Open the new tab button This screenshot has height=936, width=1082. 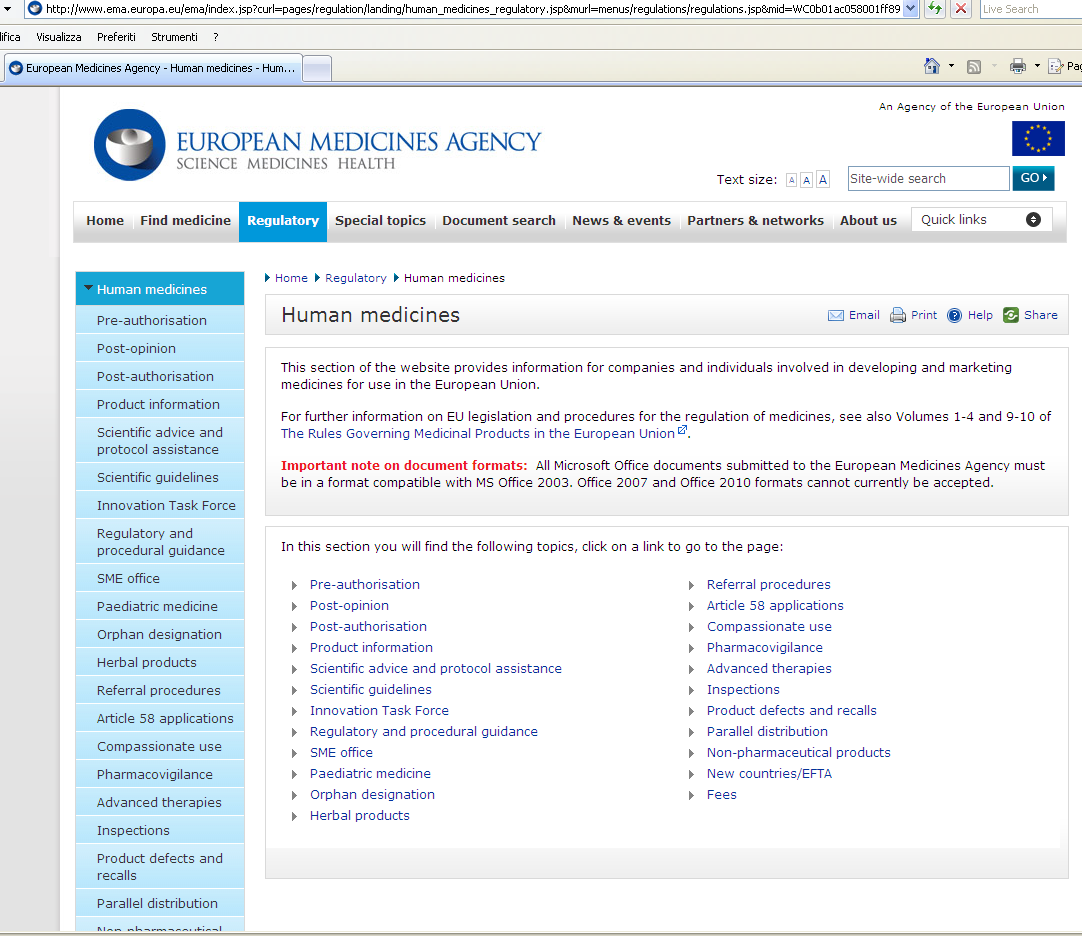[317, 68]
